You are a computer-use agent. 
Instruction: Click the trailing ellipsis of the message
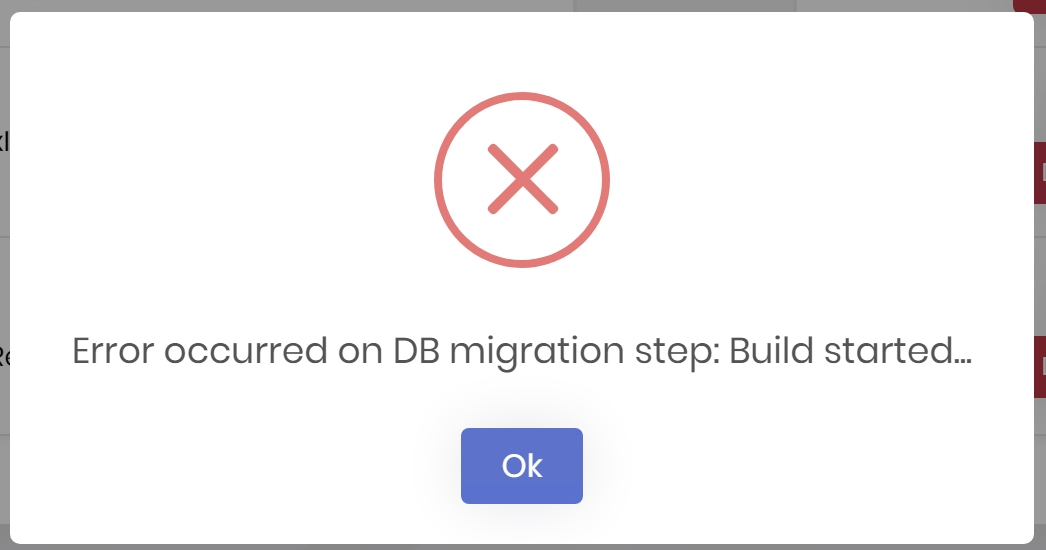pos(962,358)
